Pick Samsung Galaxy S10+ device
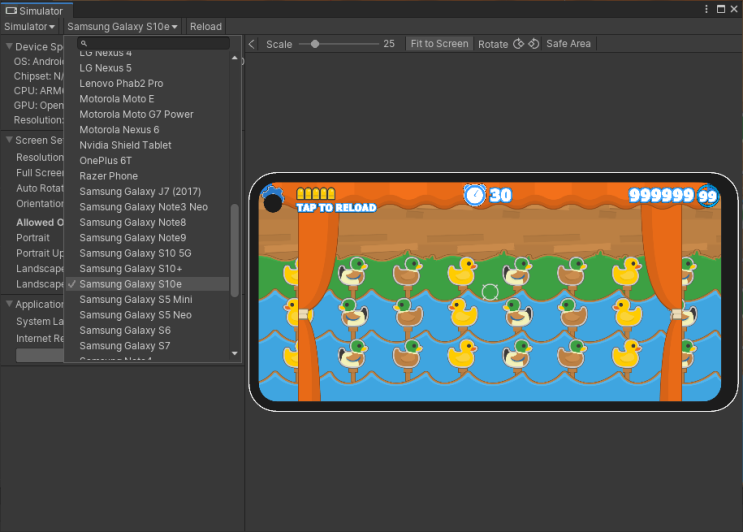The width and height of the screenshot is (743, 532). 147,269
